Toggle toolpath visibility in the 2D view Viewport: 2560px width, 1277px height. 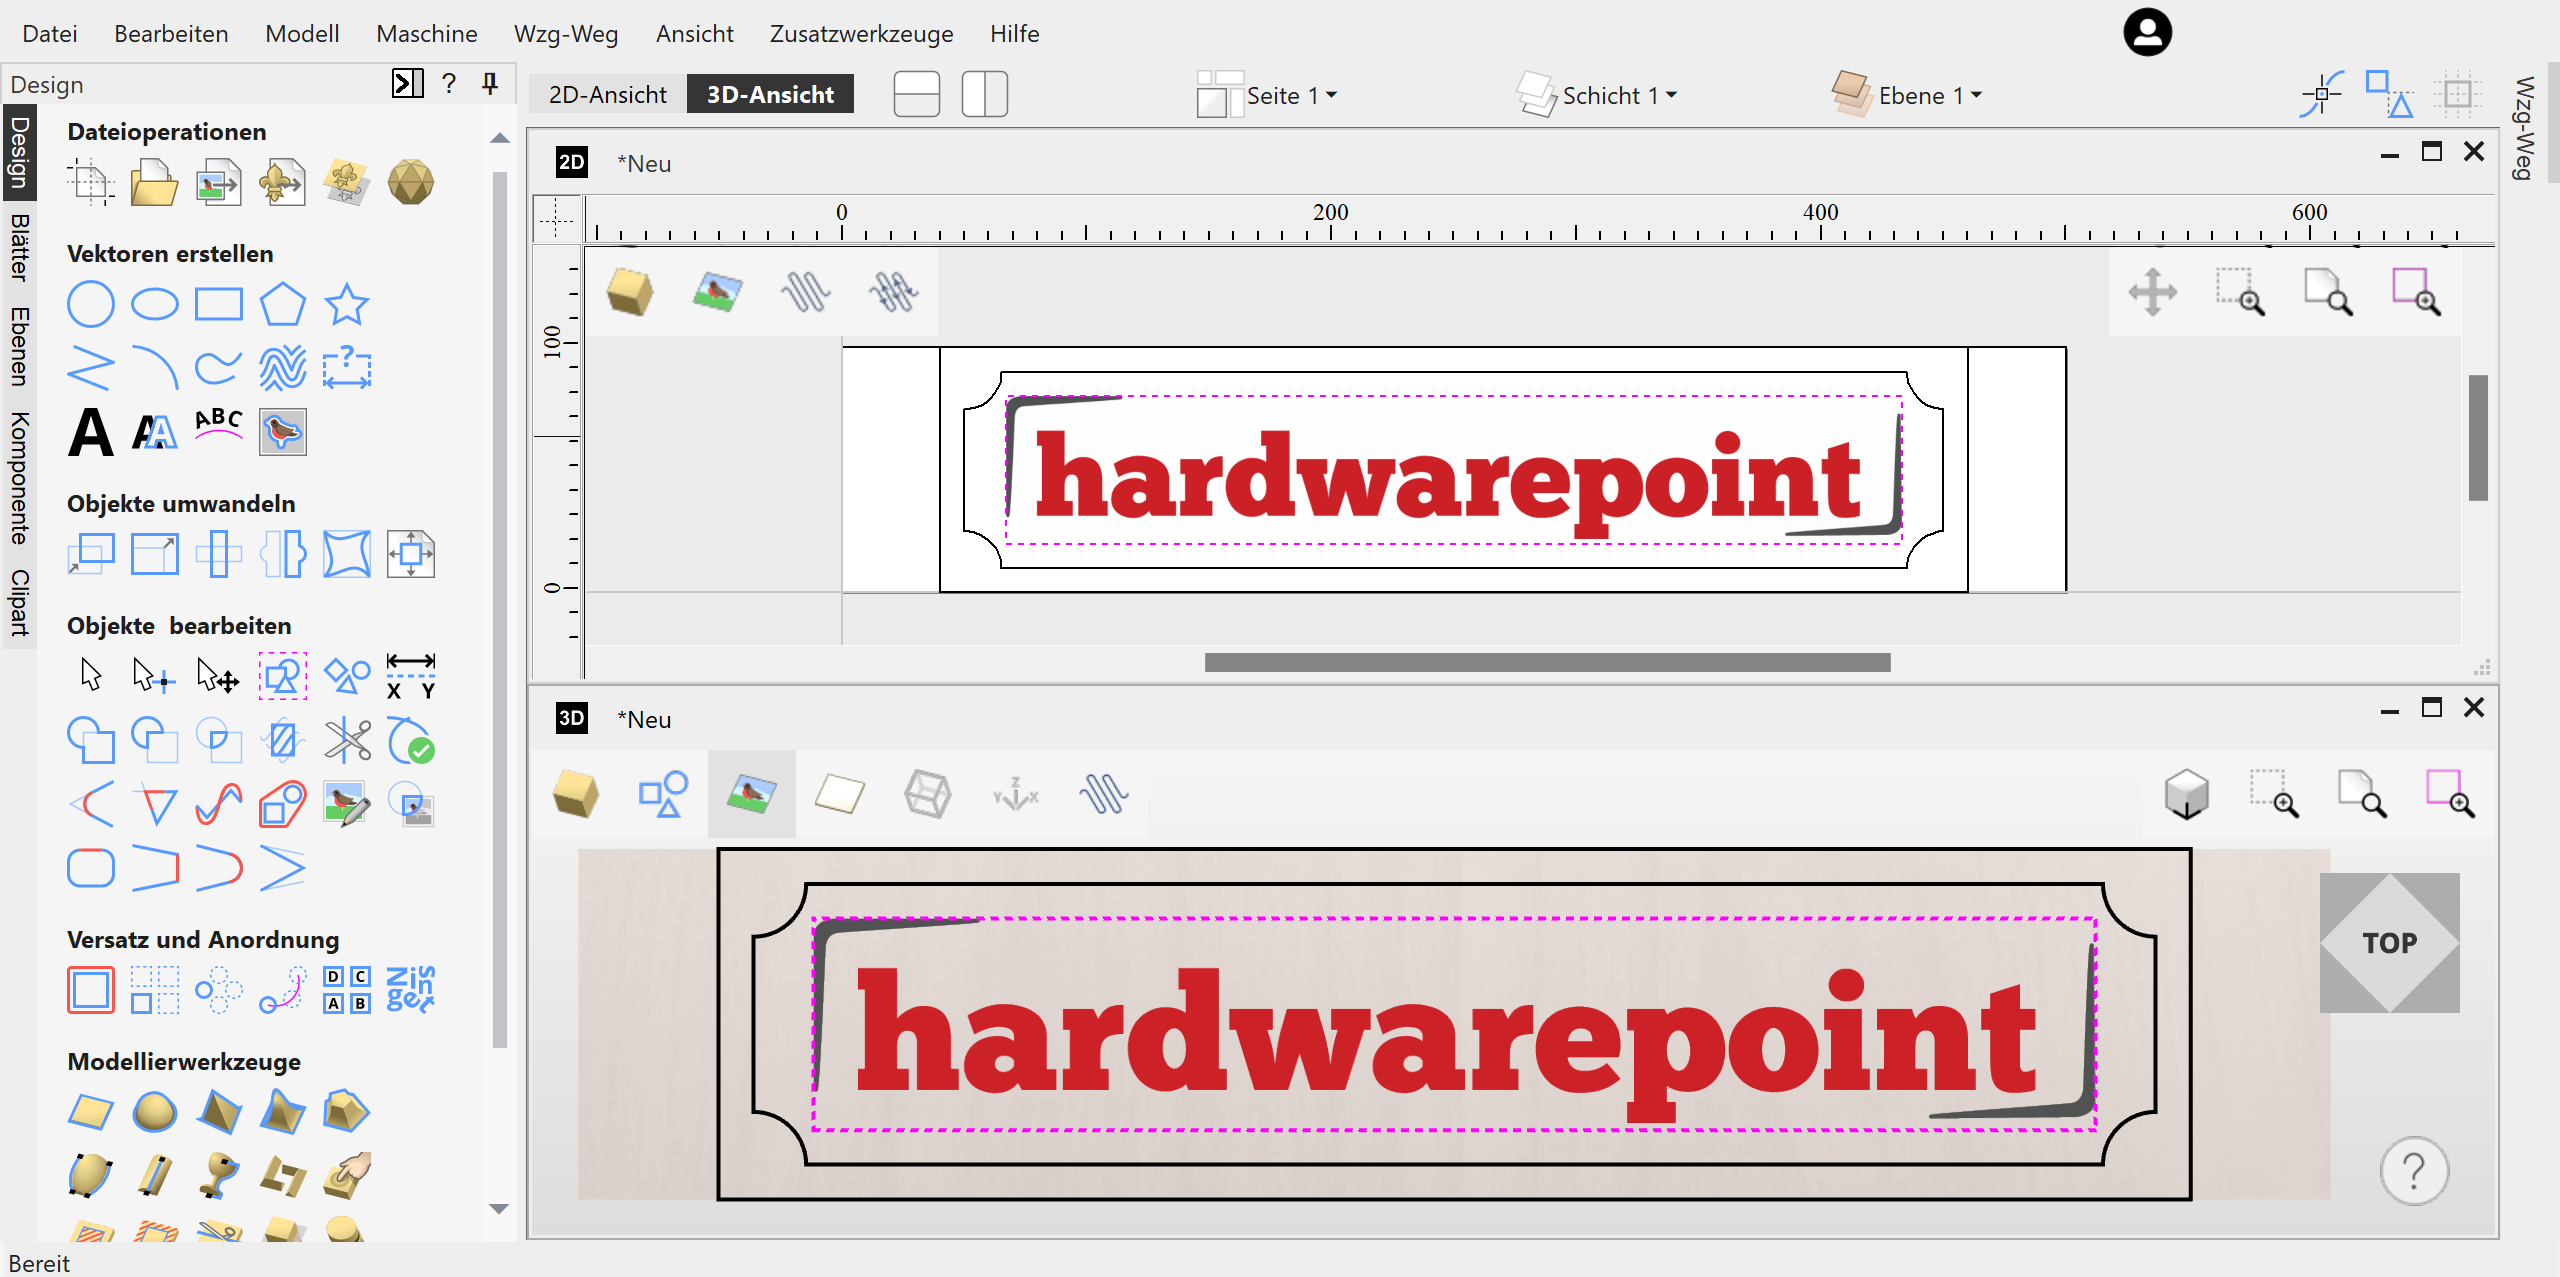point(805,292)
